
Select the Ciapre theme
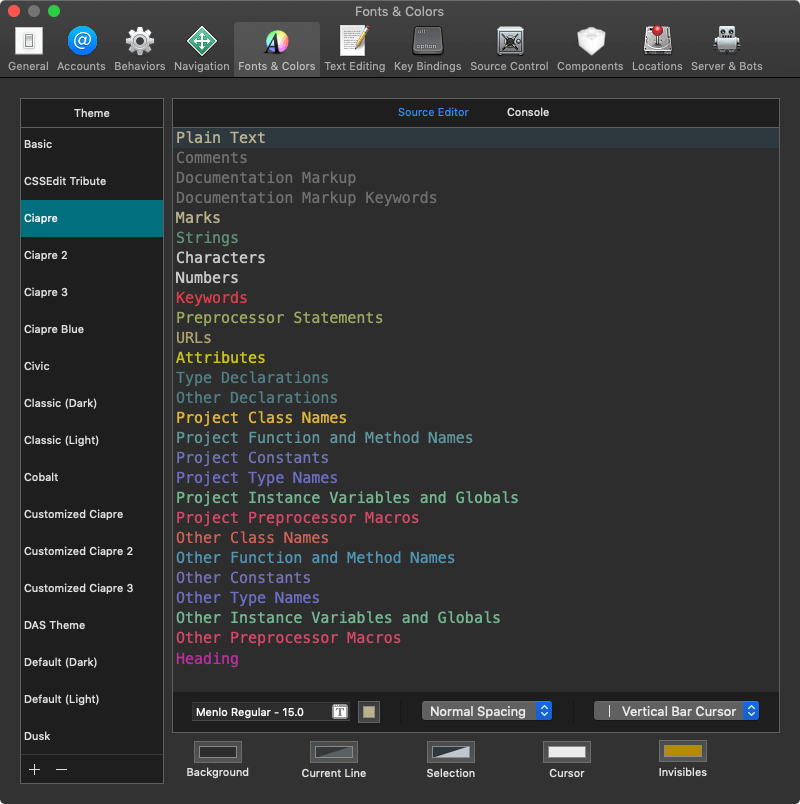click(92, 218)
